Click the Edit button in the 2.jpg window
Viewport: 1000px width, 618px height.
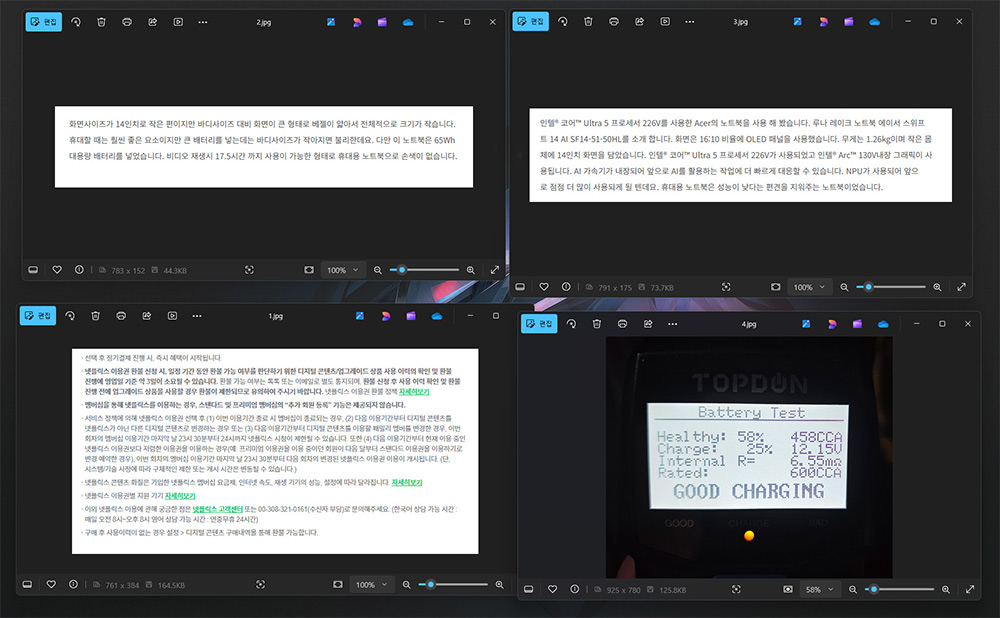[43, 22]
